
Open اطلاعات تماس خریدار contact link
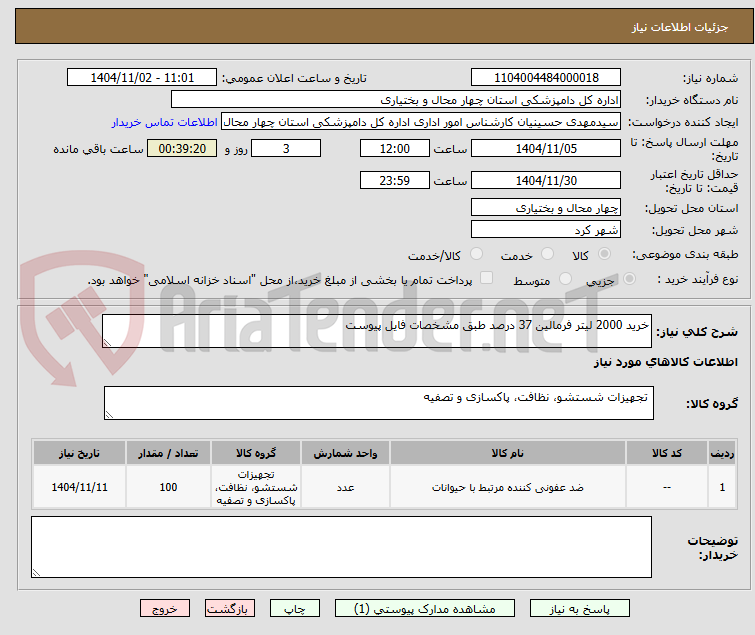coord(165,122)
